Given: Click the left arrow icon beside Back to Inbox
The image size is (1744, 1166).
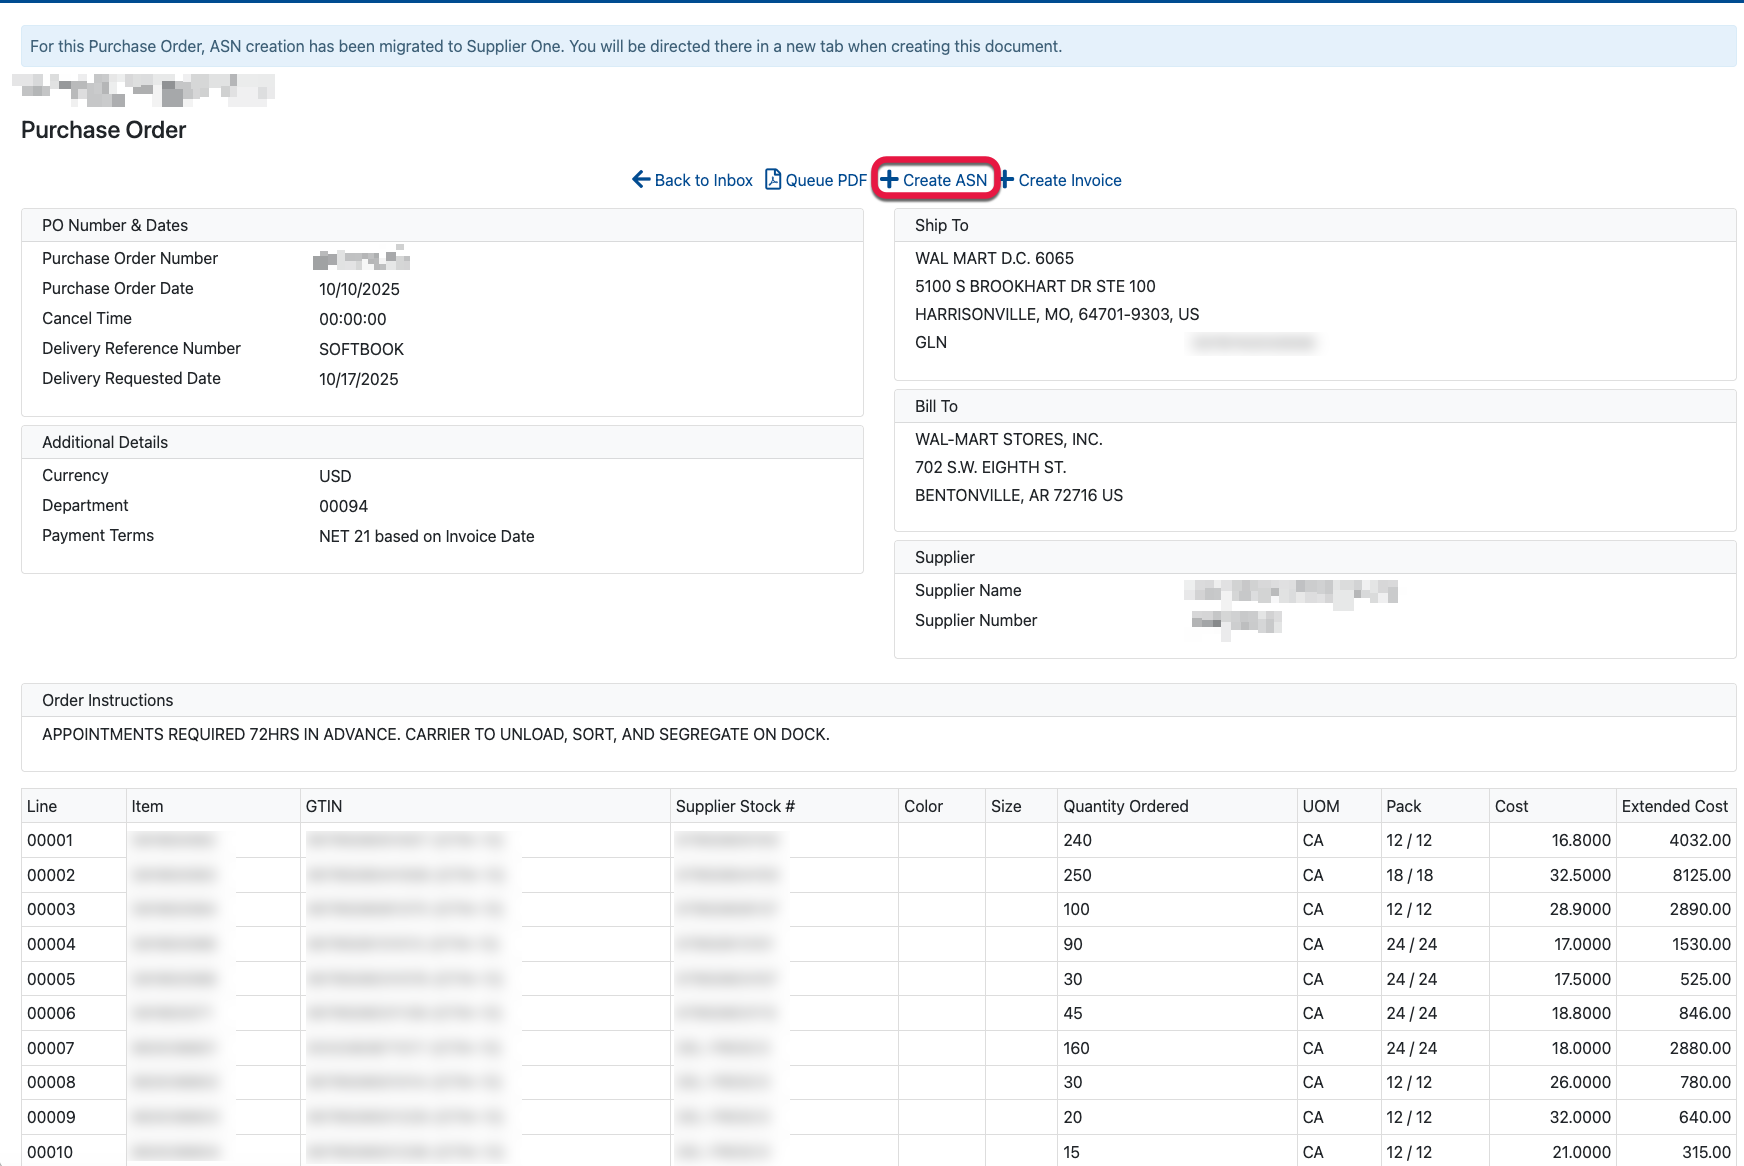Looking at the screenshot, I should coord(641,180).
